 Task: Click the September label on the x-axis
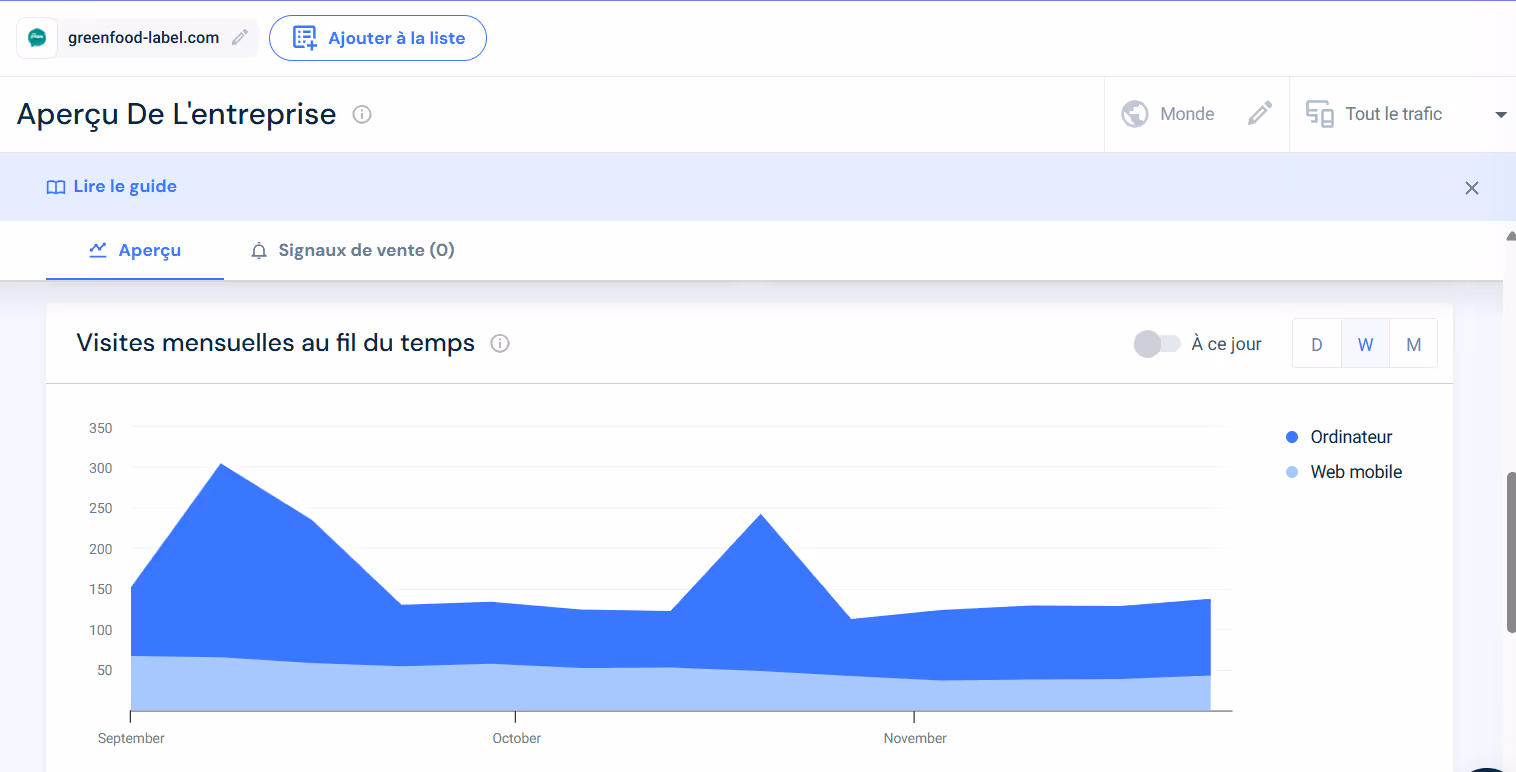point(131,738)
